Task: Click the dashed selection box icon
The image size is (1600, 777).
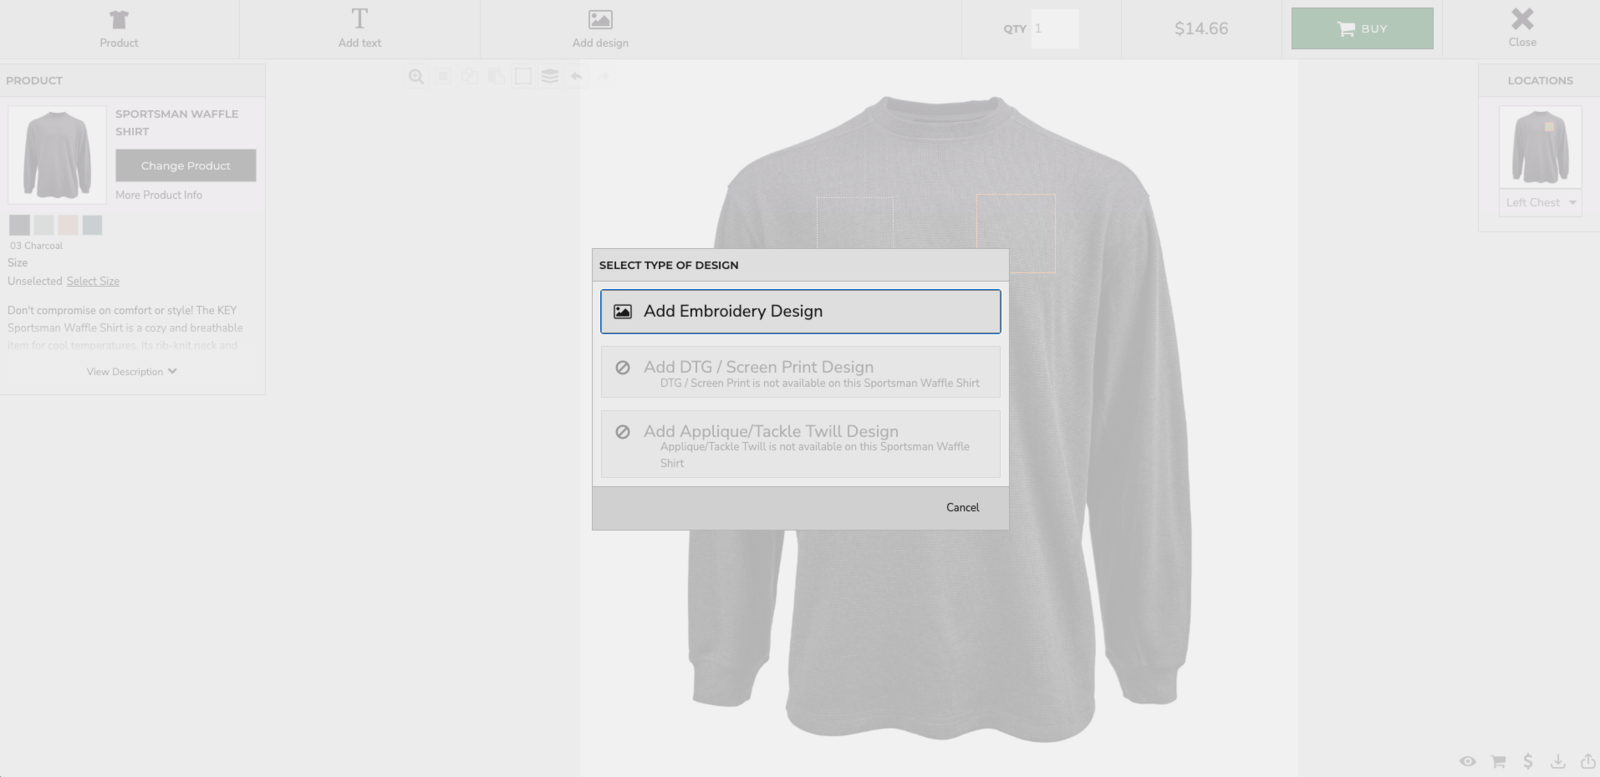Action: [523, 76]
